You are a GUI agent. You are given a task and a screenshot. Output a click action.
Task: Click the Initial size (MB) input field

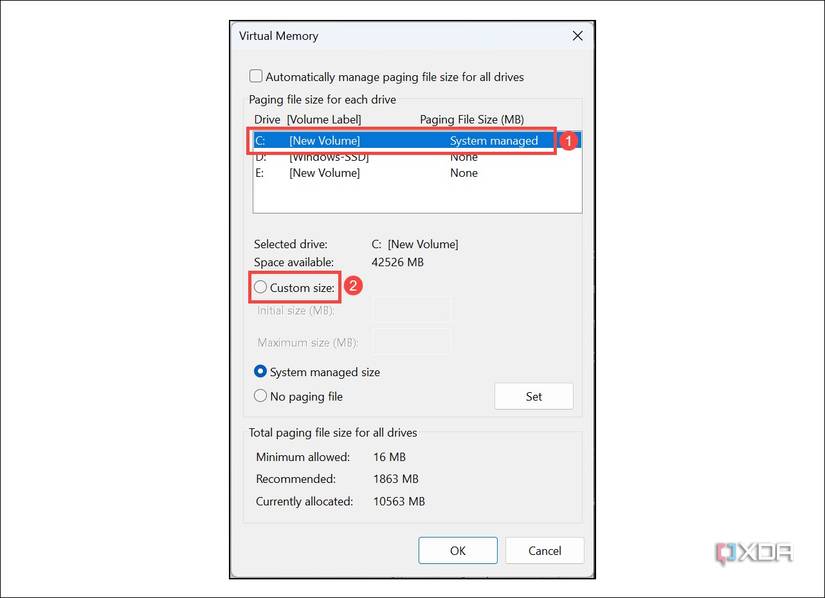tap(413, 309)
